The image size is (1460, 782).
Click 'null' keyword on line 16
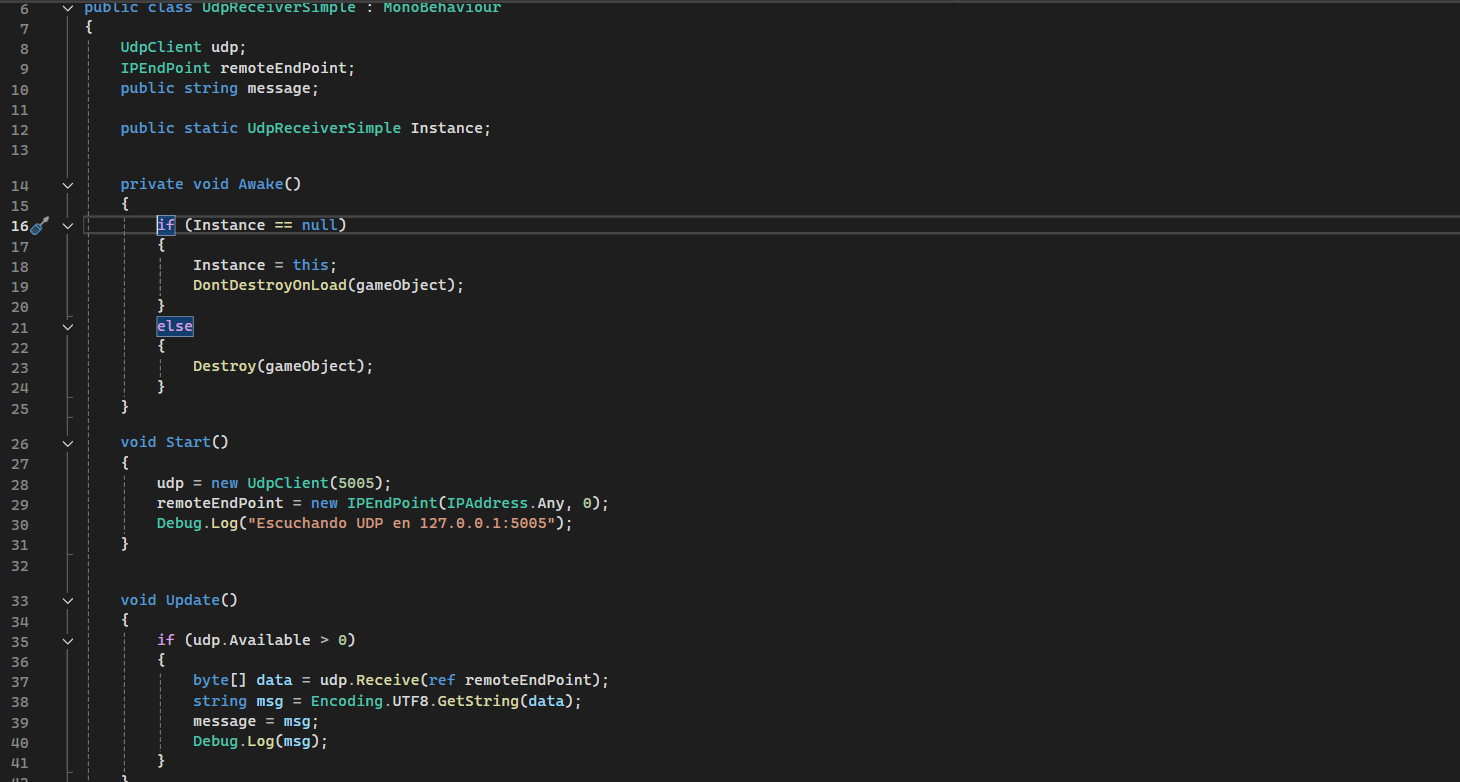click(x=319, y=225)
